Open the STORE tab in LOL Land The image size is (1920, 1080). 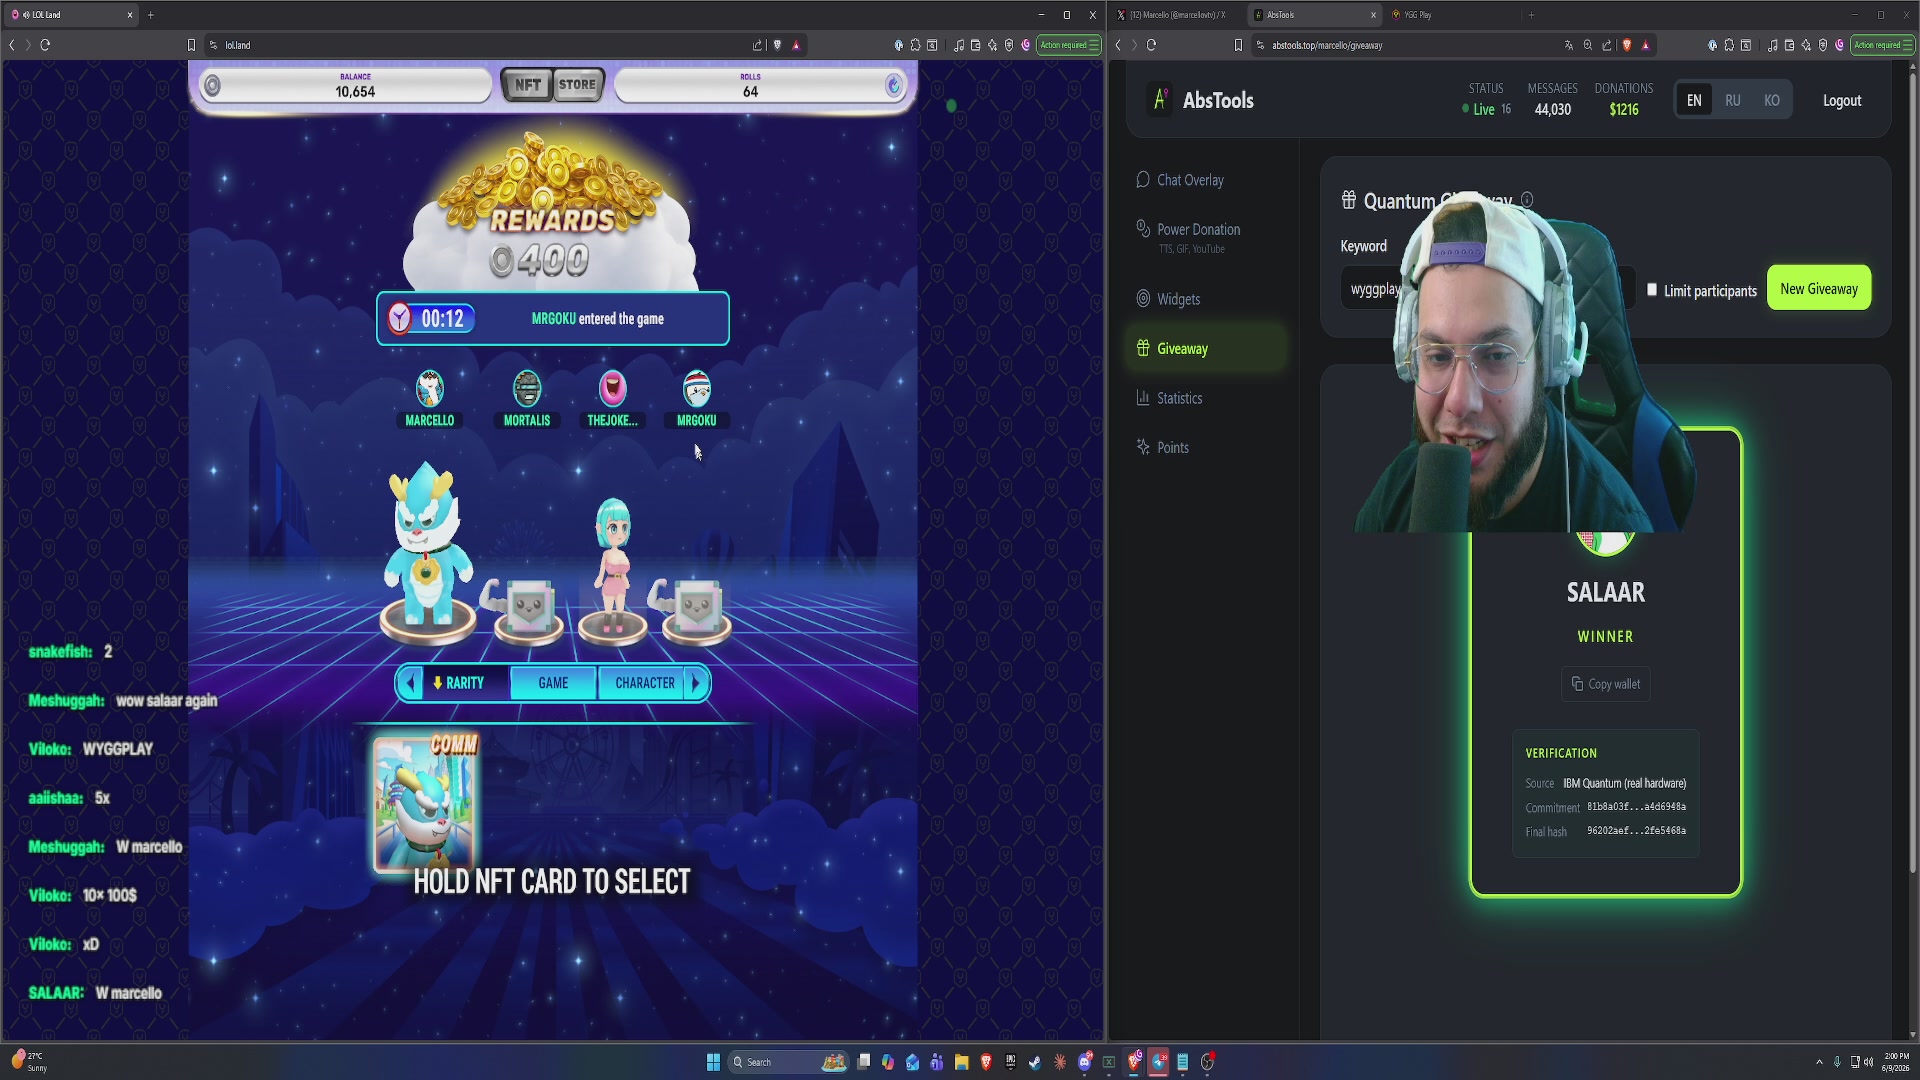point(577,85)
